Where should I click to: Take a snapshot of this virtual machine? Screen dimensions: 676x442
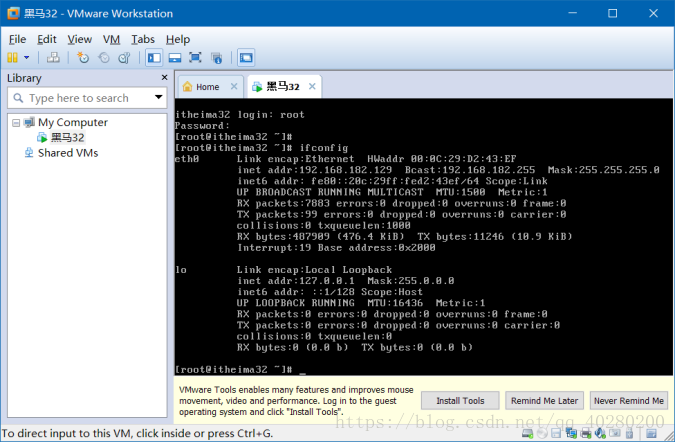(83, 57)
